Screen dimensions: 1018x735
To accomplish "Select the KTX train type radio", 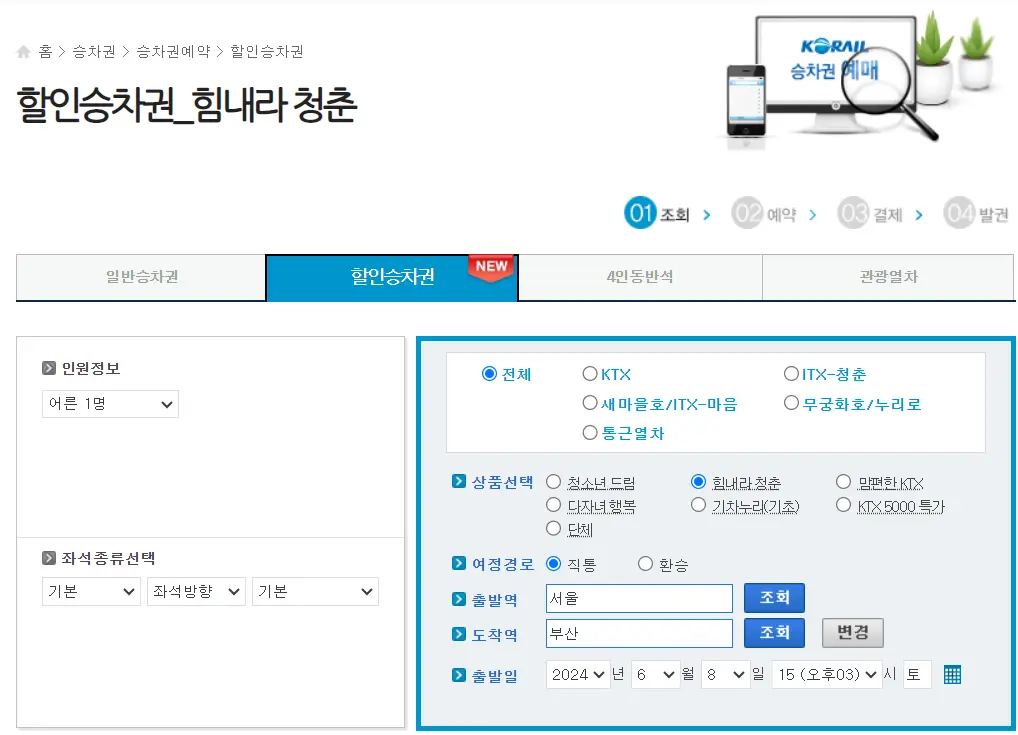I will pos(590,374).
